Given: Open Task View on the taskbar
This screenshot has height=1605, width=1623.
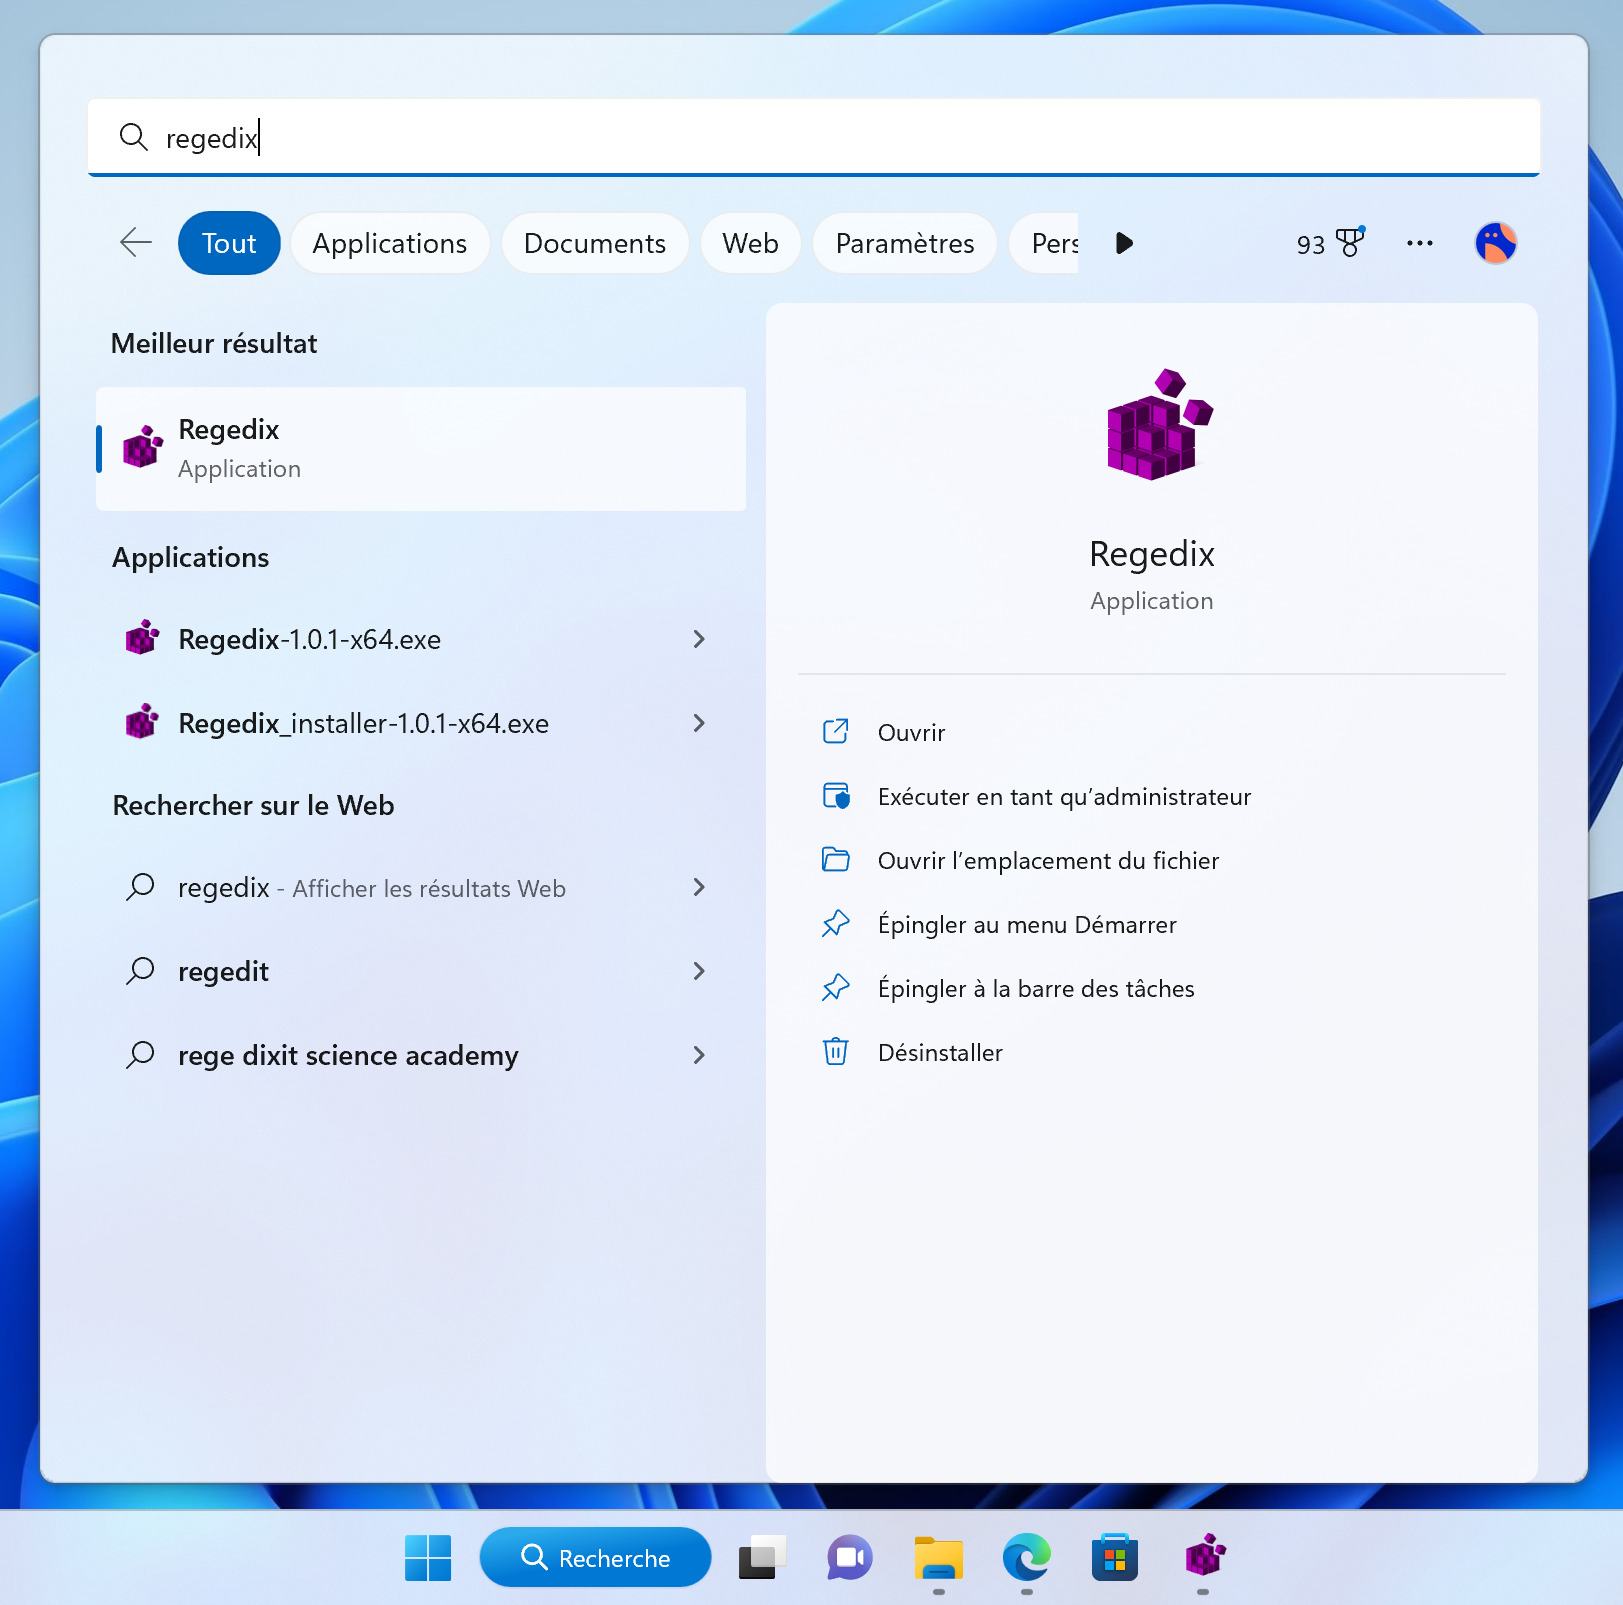Looking at the screenshot, I should click(x=762, y=1558).
